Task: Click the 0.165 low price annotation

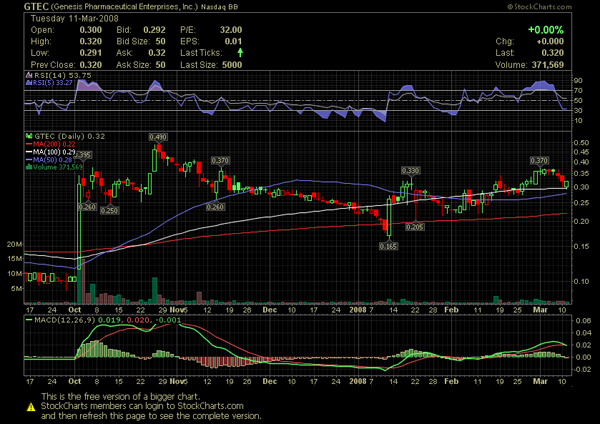Action: (388, 246)
